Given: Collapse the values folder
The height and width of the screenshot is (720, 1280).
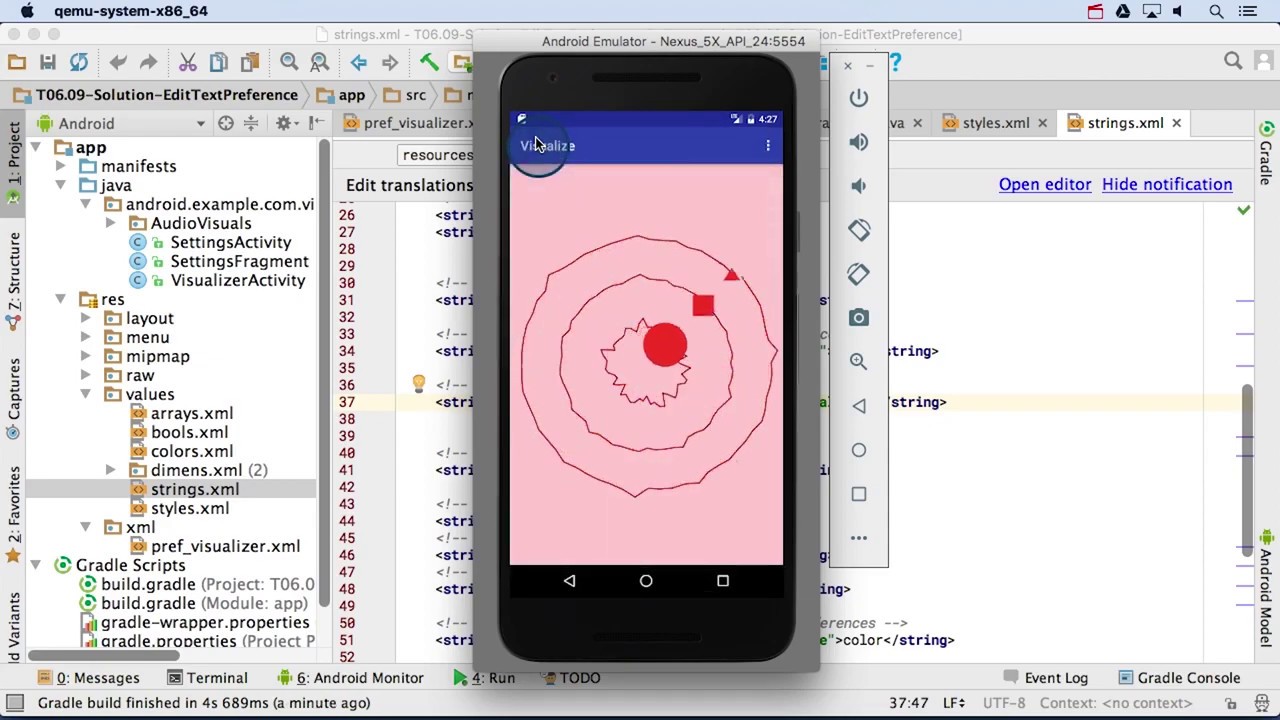Looking at the screenshot, I should pyautogui.click(x=85, y=394).
